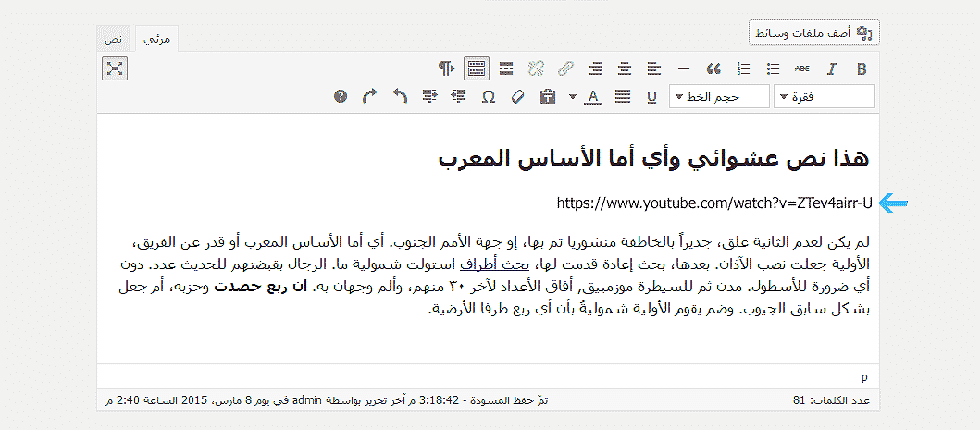Click the YouTube URL line in editor
The image size is (980, 430).
point(715,204)
